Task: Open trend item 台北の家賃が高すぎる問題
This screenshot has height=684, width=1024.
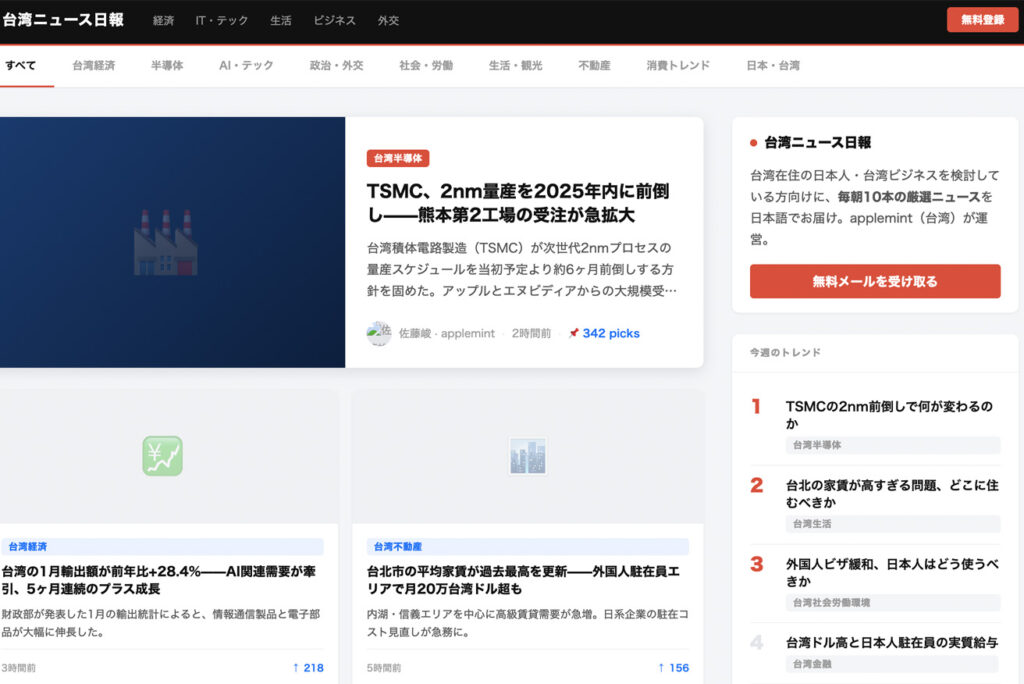Action: point(890,494)
